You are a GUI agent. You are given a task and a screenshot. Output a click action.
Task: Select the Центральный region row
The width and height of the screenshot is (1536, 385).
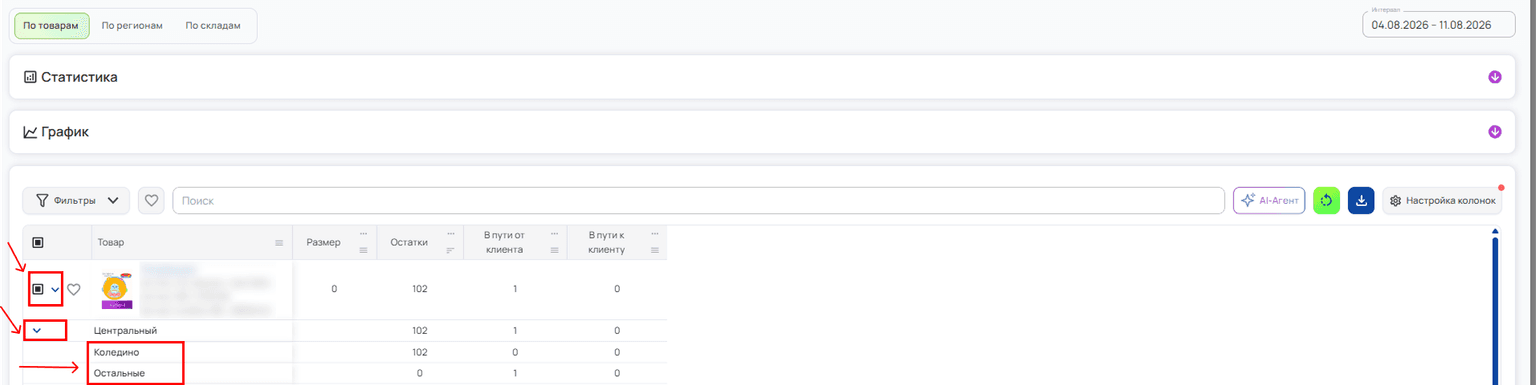[345, 330]
